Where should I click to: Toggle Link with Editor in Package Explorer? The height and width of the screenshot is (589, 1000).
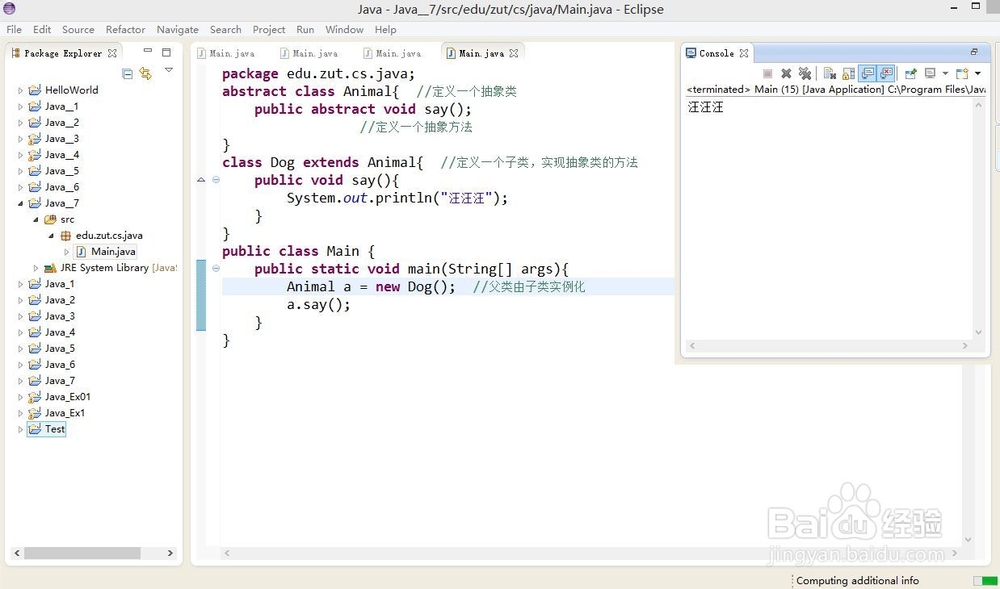click(x=145, y=74)
